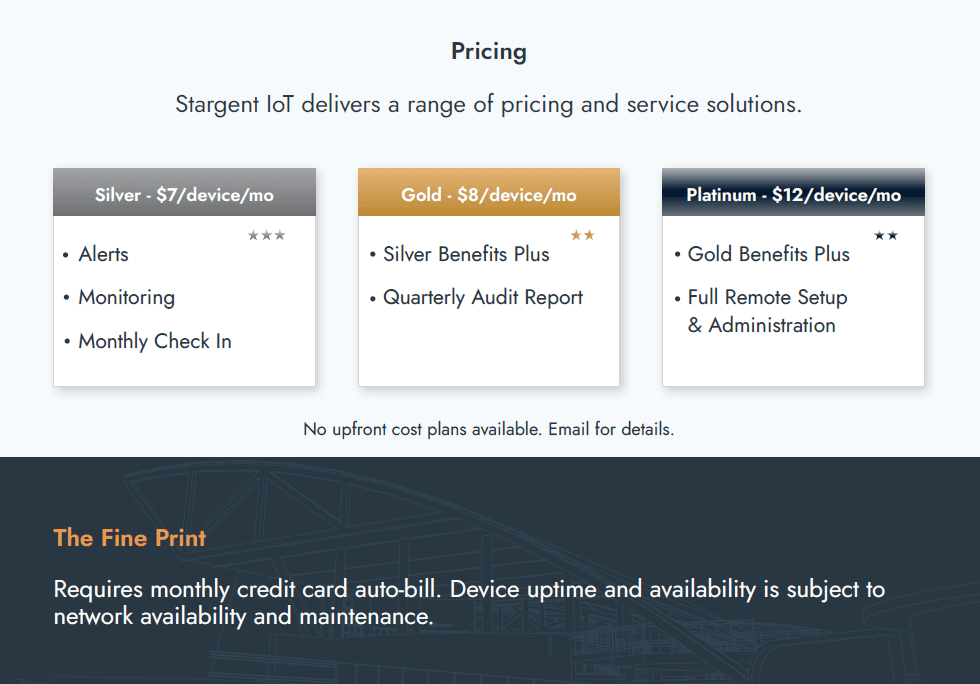Click 'Email for details' text
The height and width of the screenshot is (684, 980).
coord(611,429)
